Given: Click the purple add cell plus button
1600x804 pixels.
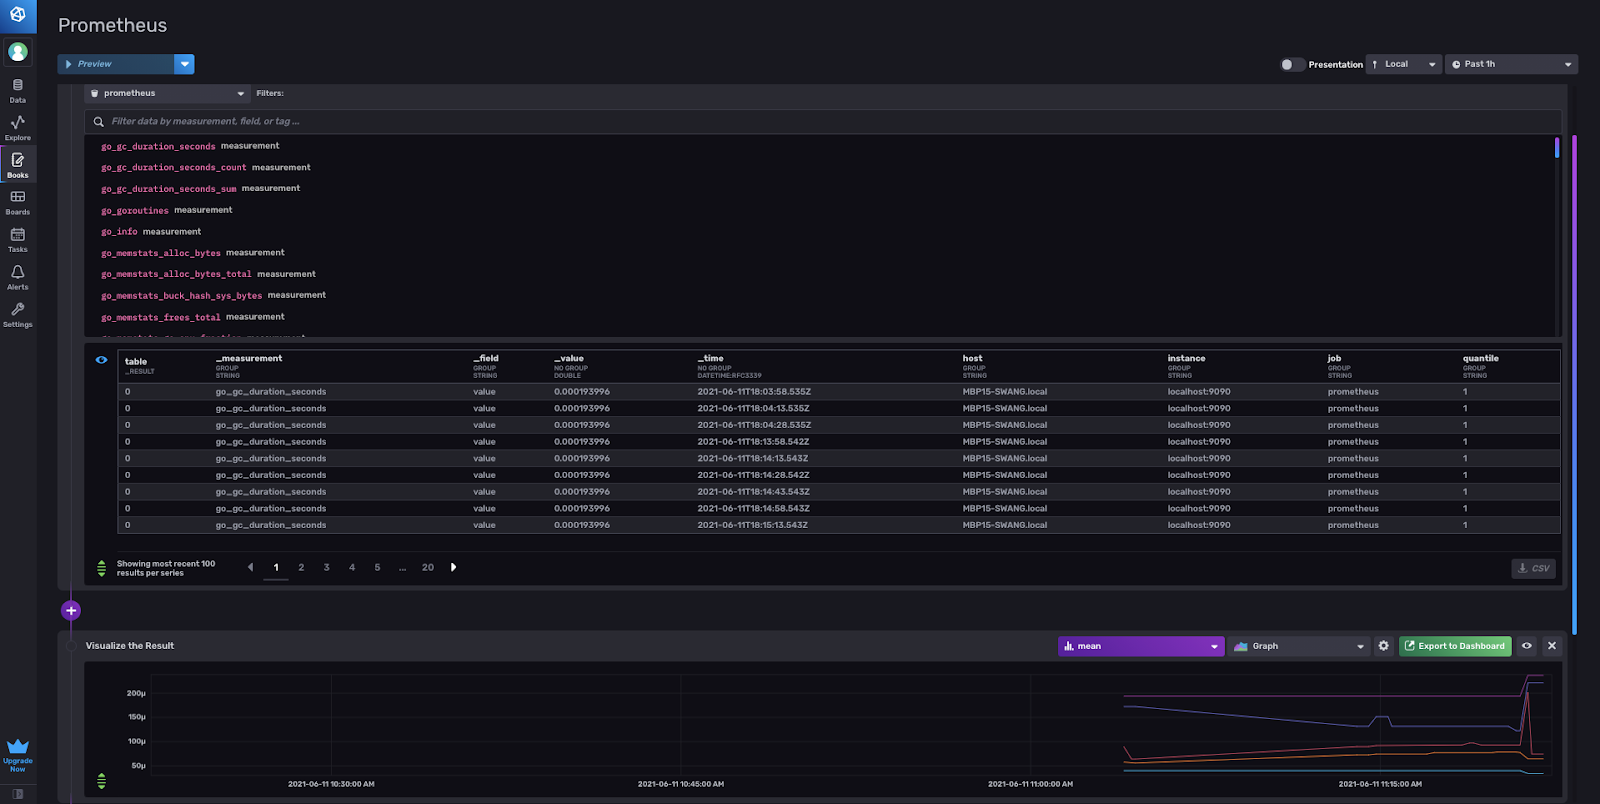Looking at the screenshot, I should click(71, 610).
